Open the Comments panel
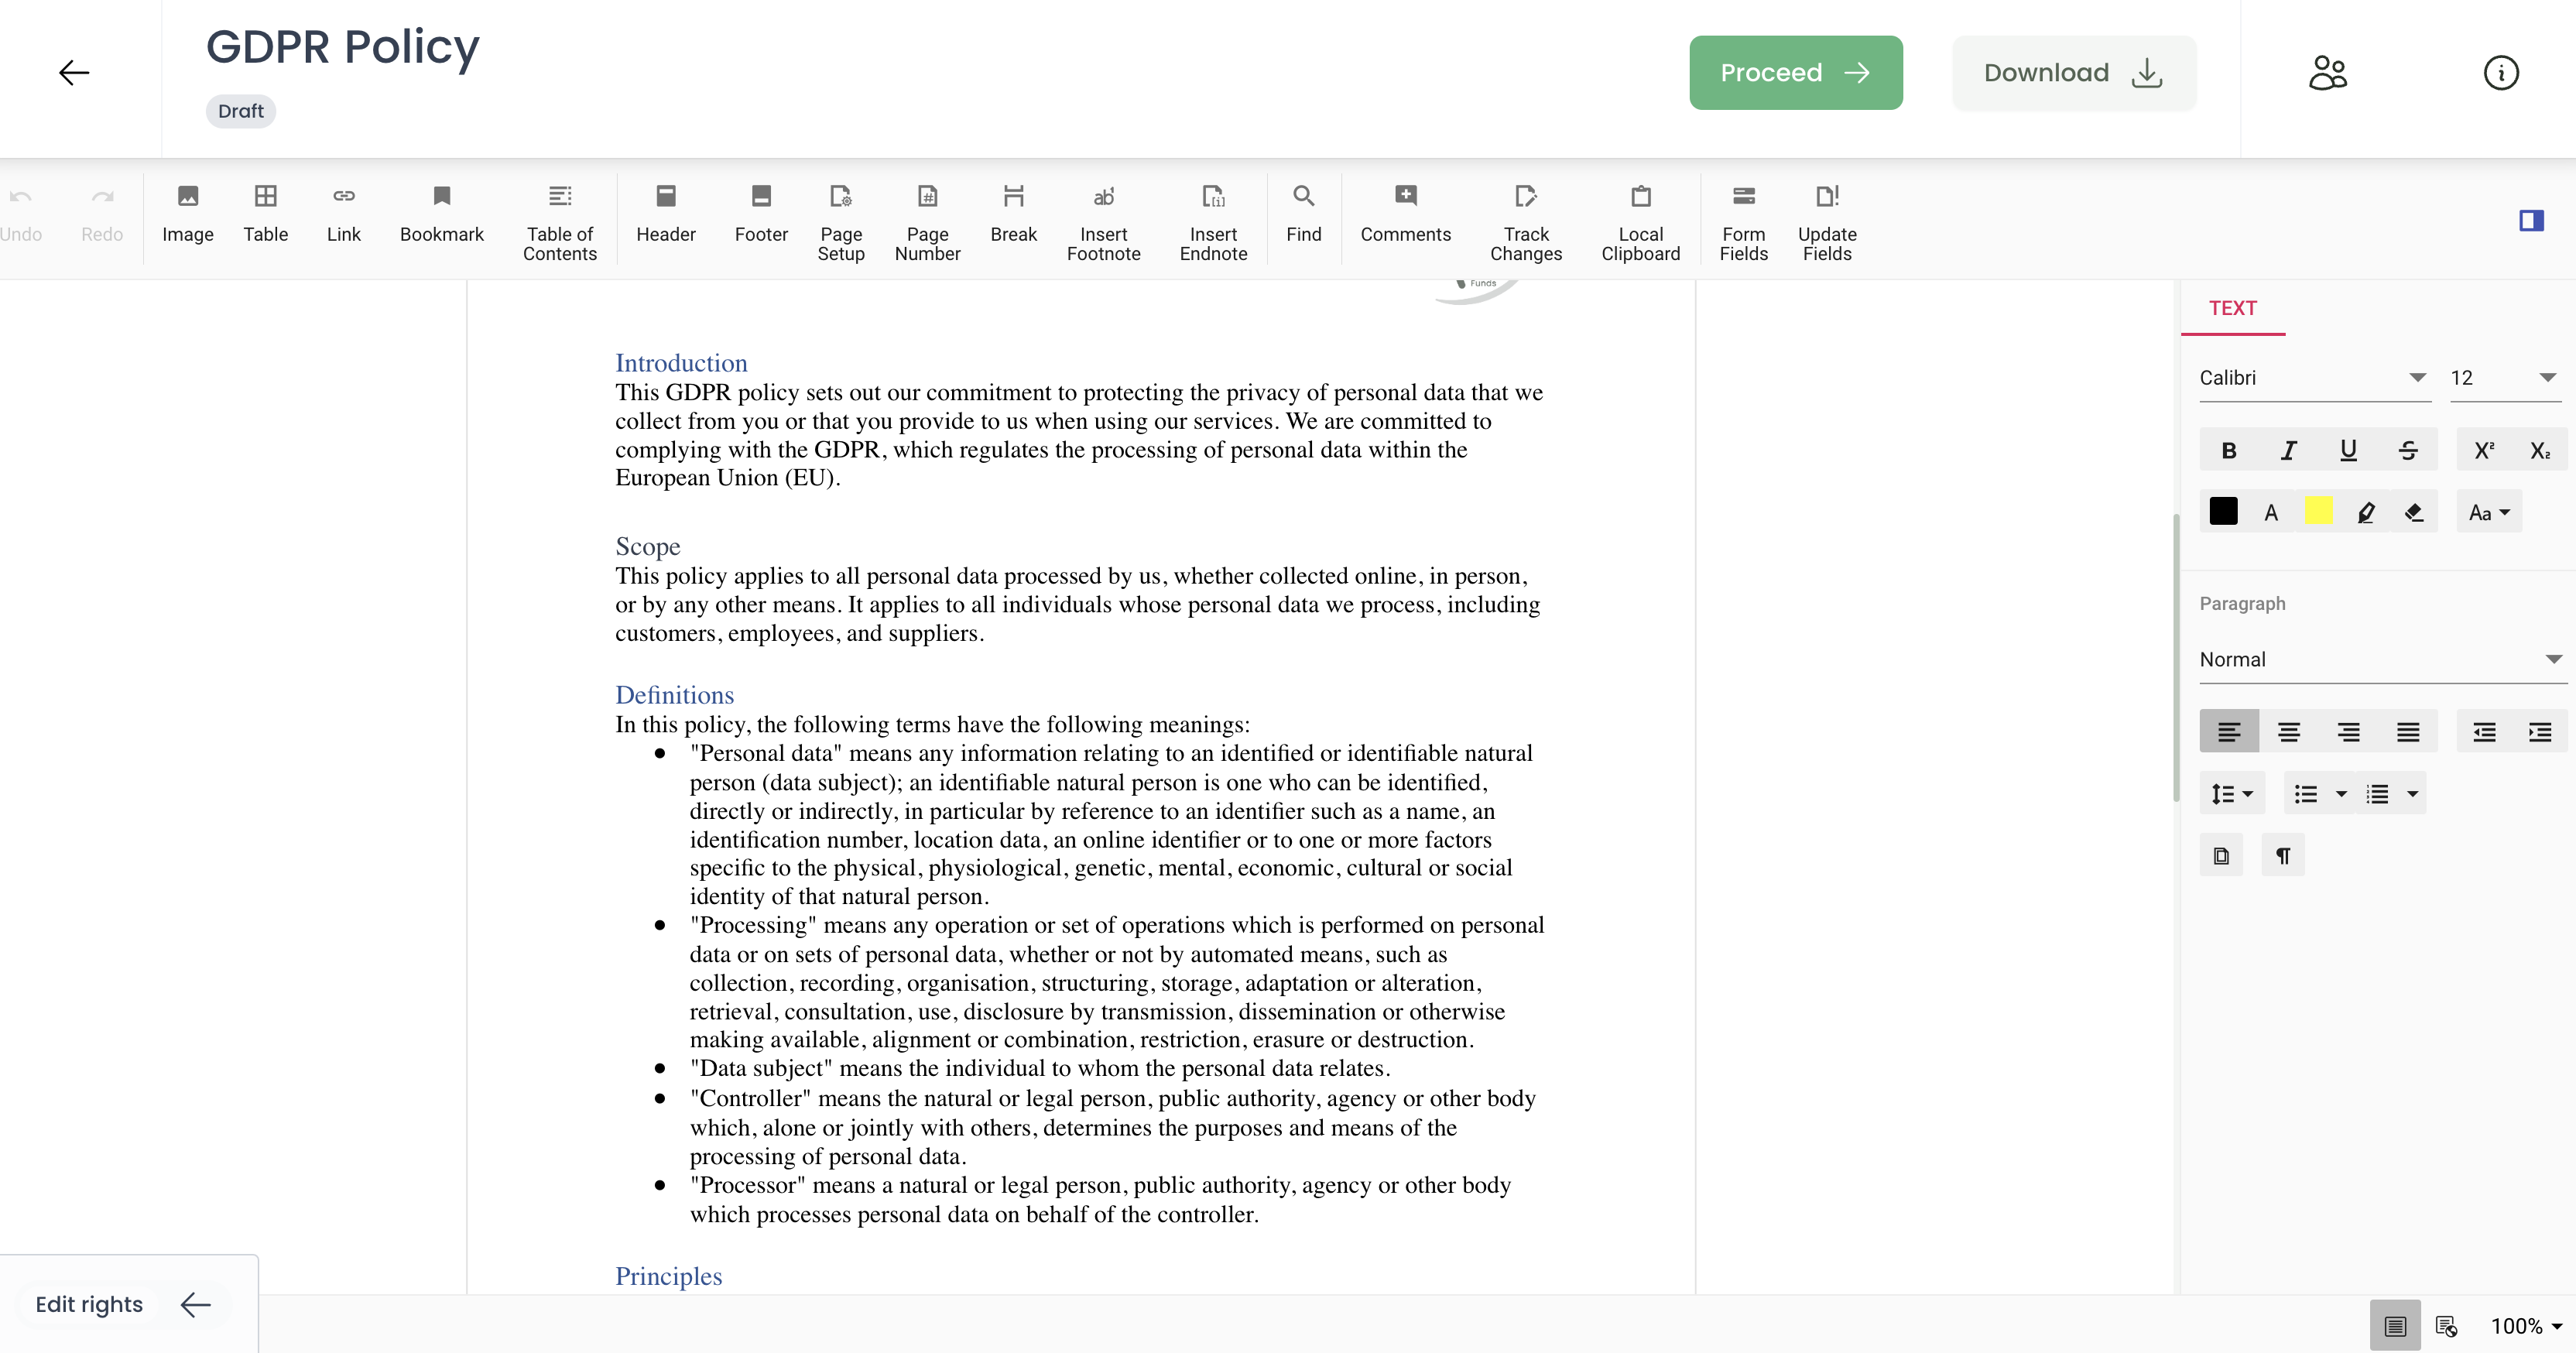The height and width of the screenshot is (1353, 2576). click(1404, 213)
